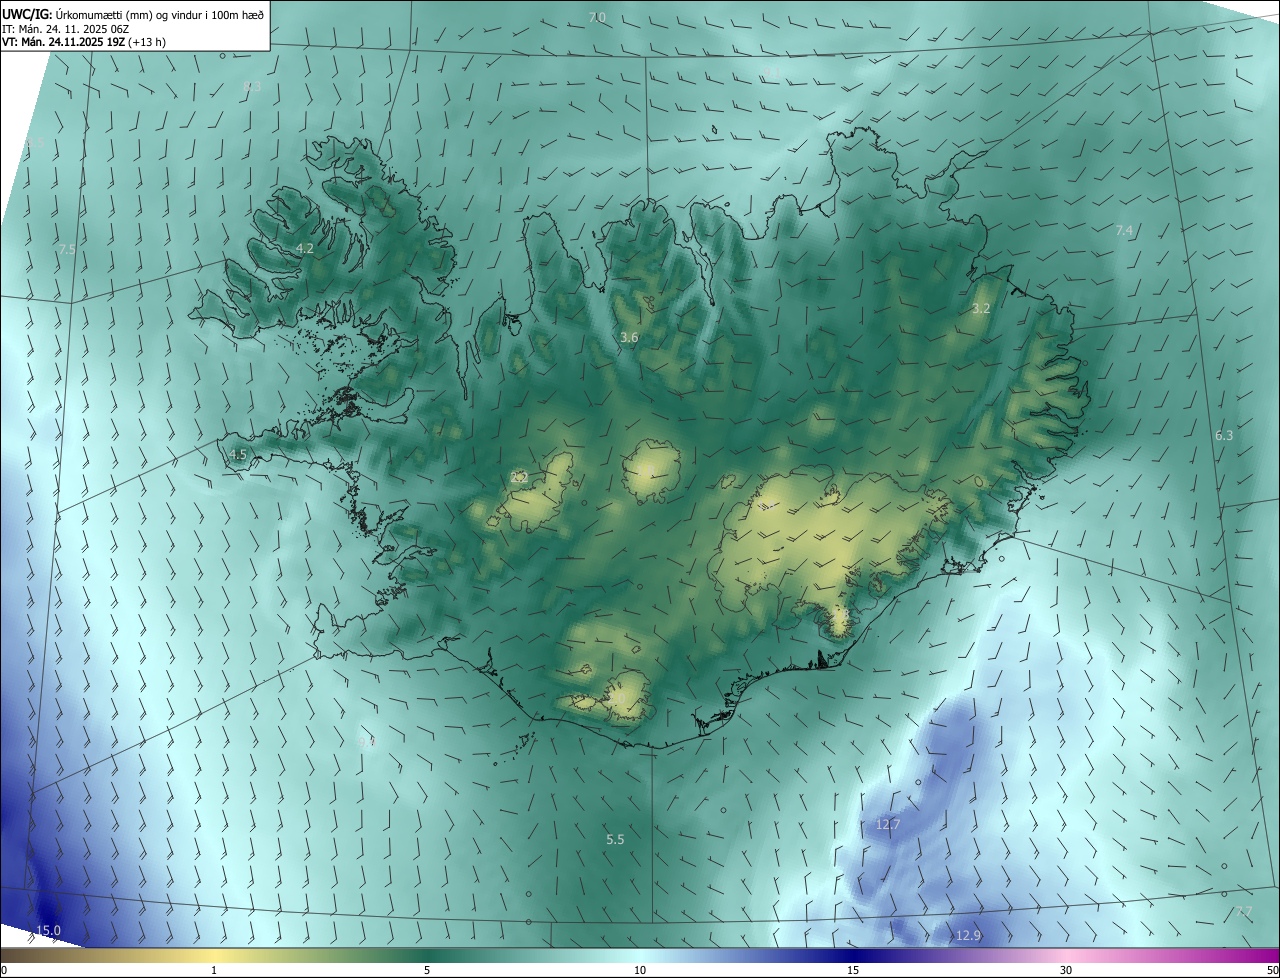This screenshot has width=1280, height=978.
Task: Click the 10 tick label on the colour scale
Action: click(x=640, y=970)
